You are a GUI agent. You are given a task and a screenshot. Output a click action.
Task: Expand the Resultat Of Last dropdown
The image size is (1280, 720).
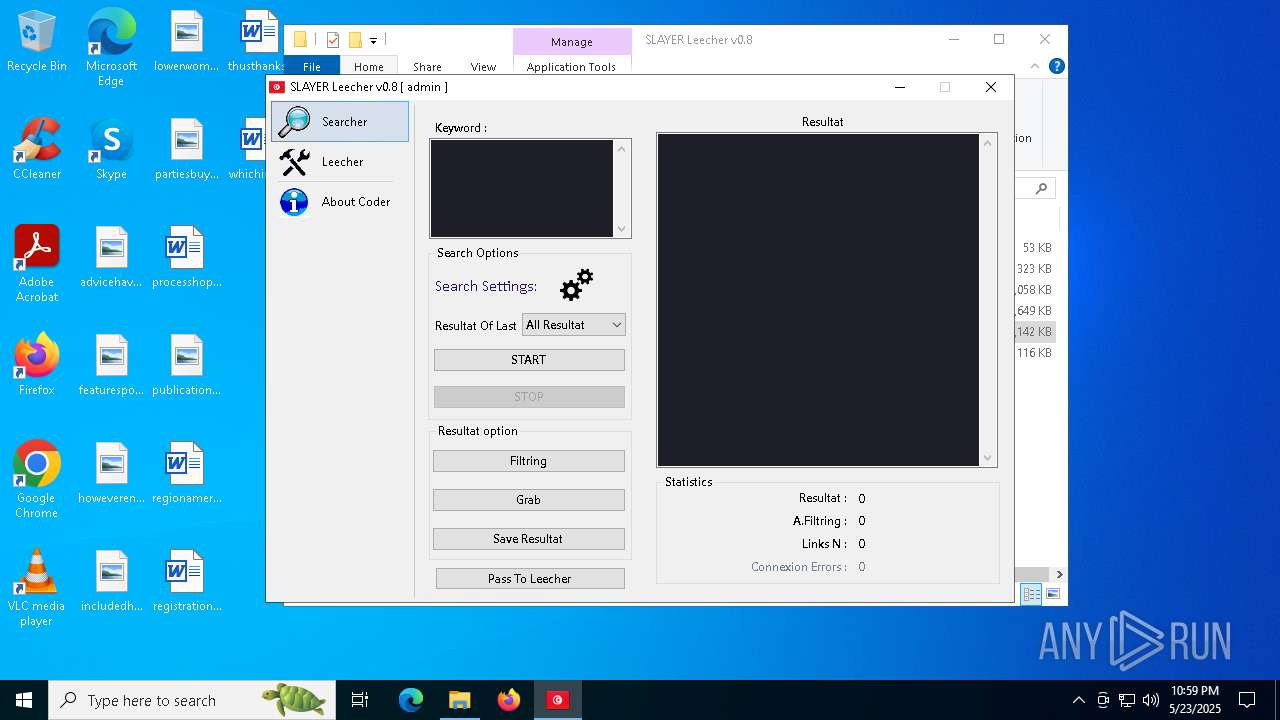coord(574,325)
